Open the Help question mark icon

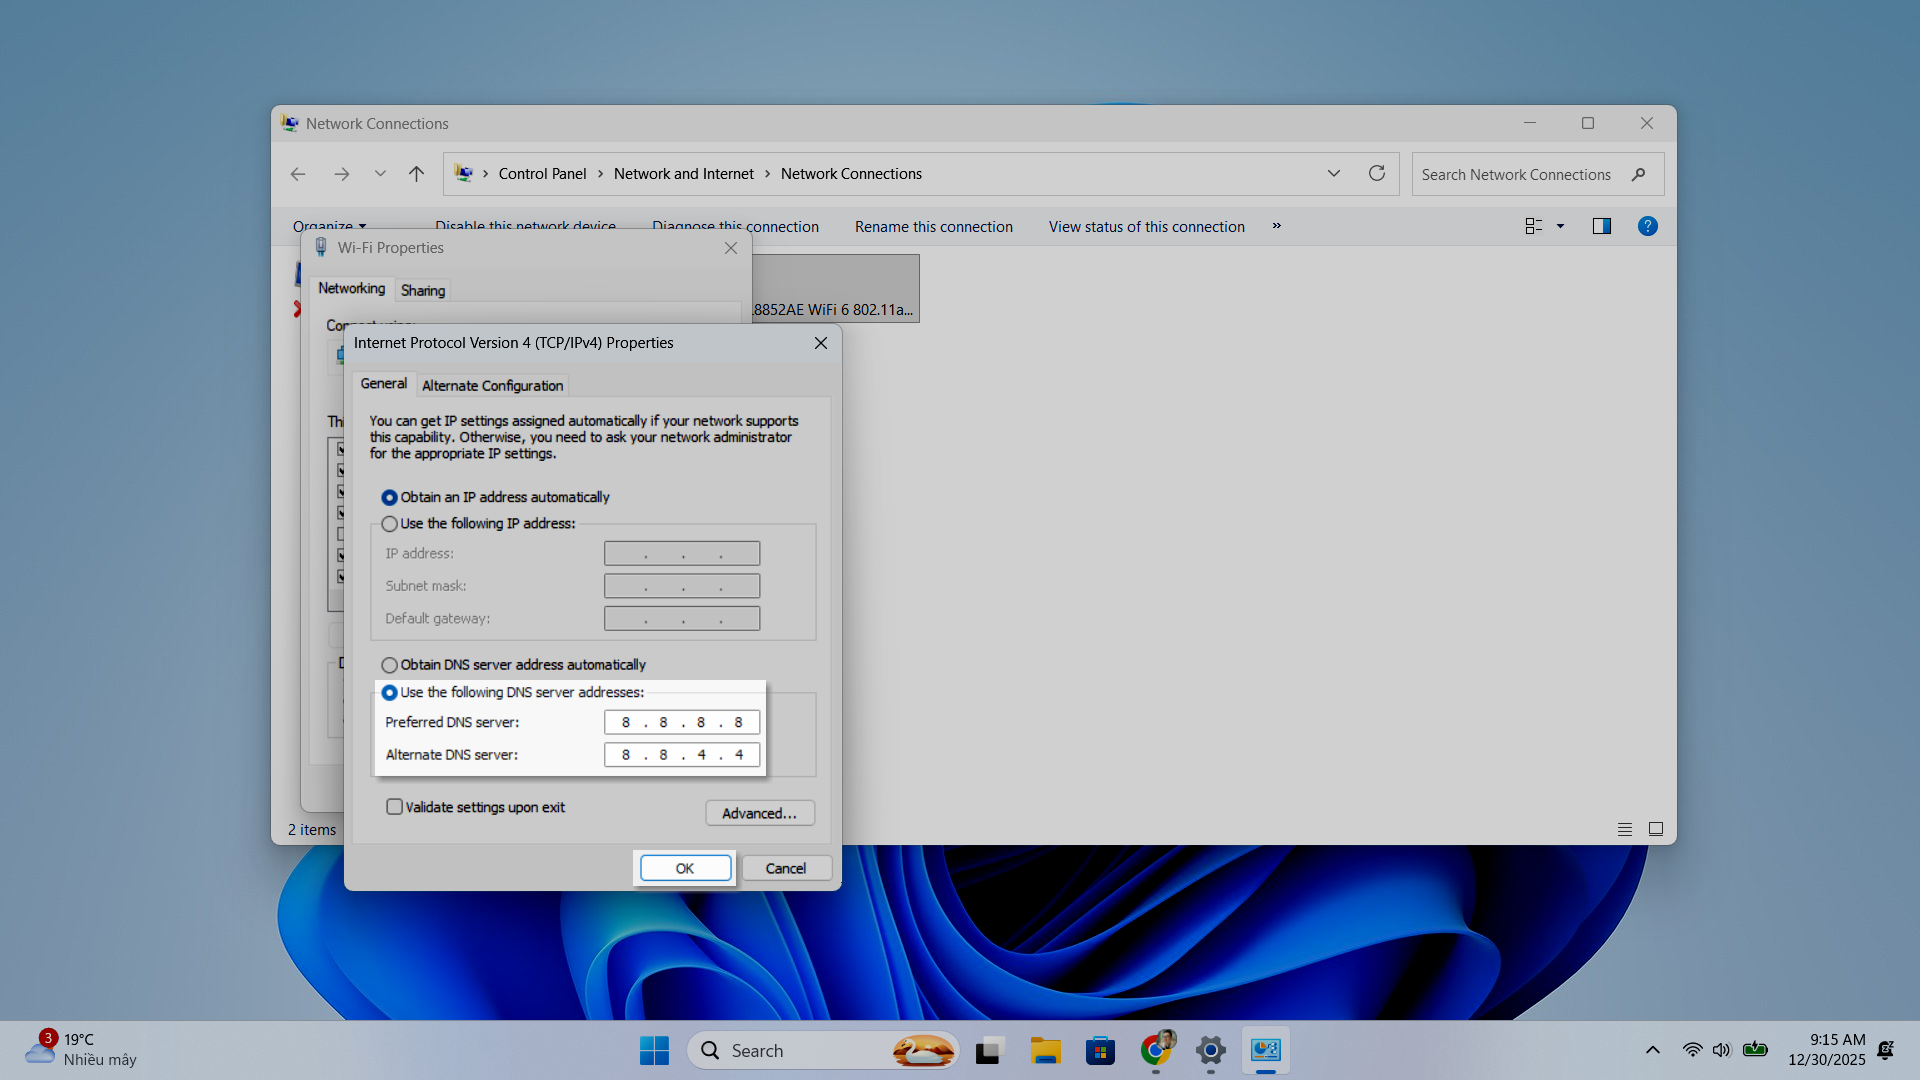pos(1647,227)
